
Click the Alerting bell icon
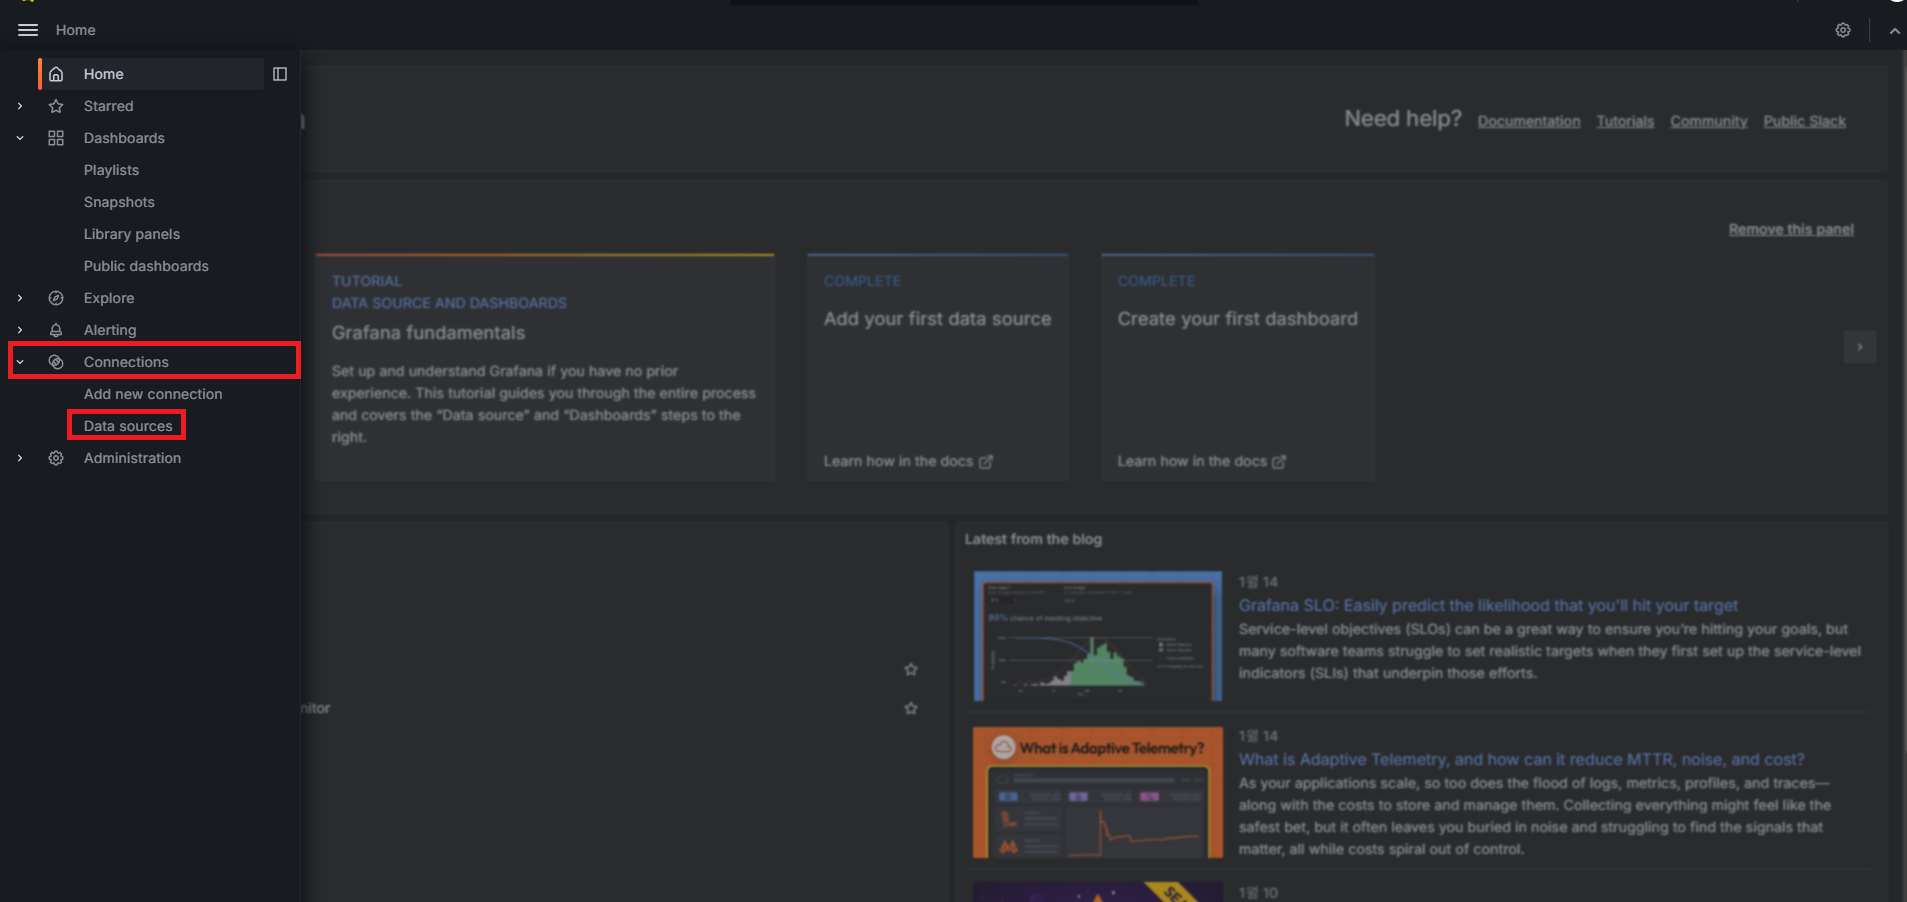pos(56,330)
